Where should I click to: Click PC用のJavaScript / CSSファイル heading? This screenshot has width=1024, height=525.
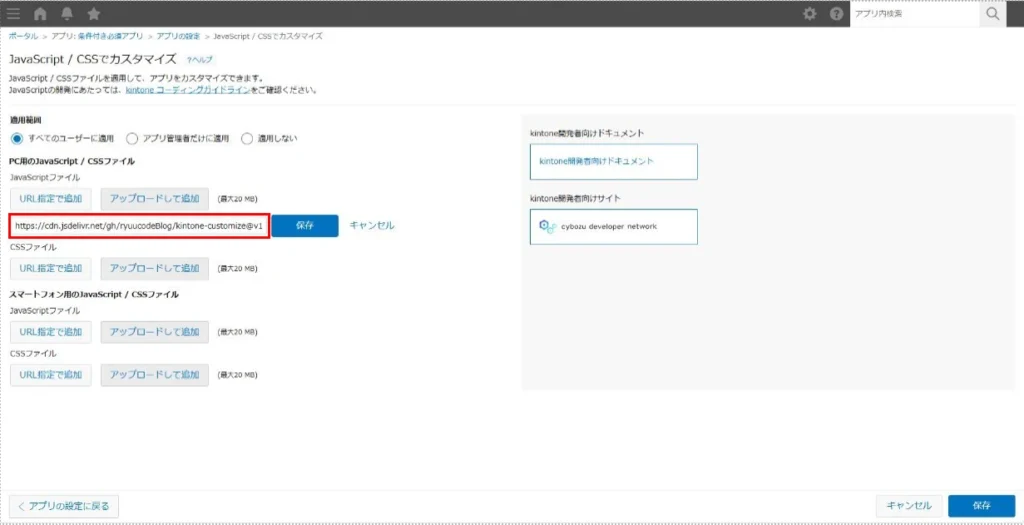click(x=72, y=161)
